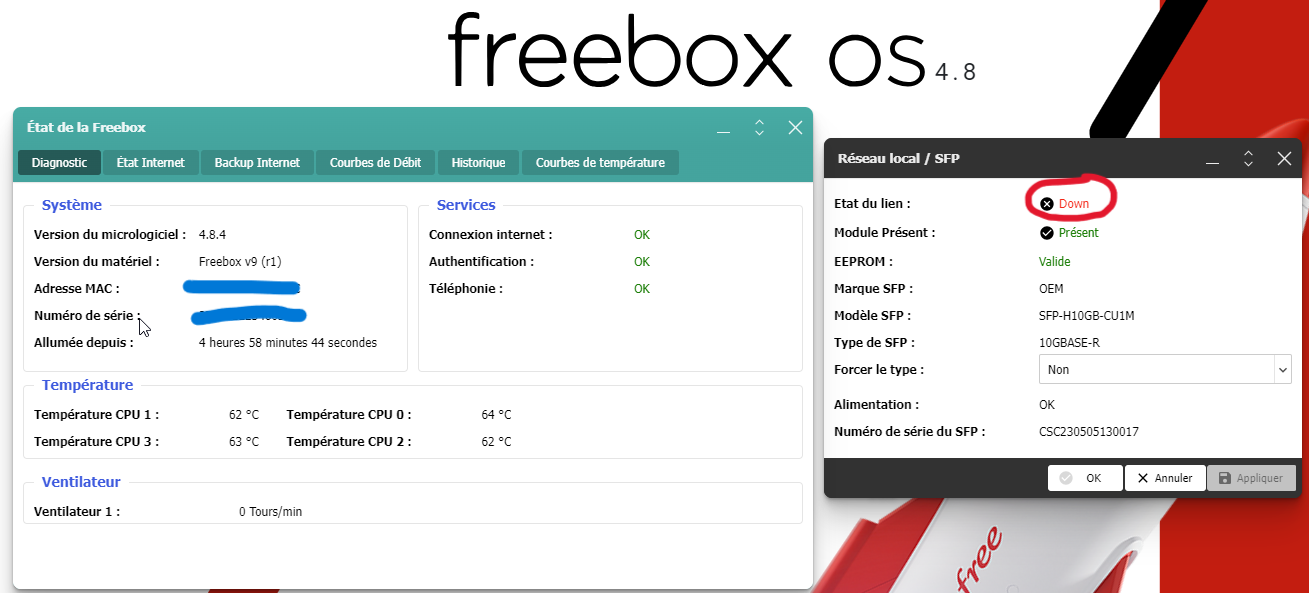The width and height of the screenshot is (1309, 593).
Task: Click the Connexion internet OK status
Action: coord(642,234)
